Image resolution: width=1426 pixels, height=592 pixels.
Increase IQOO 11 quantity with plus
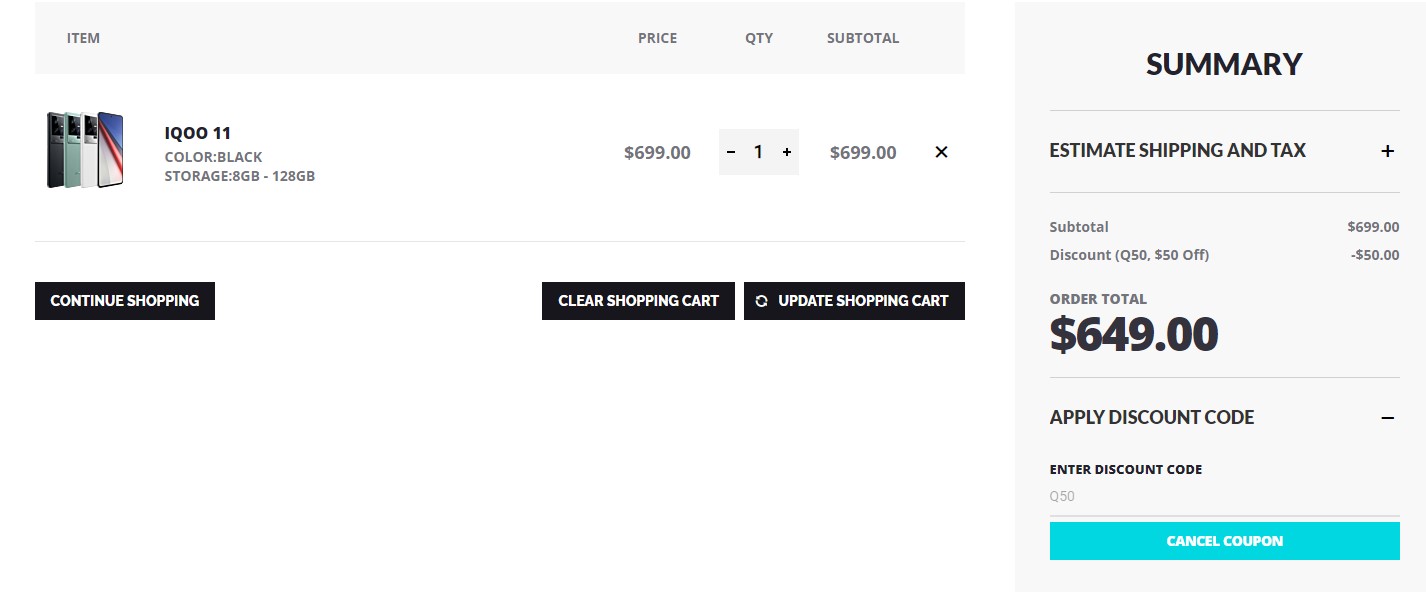pos(787,152)
